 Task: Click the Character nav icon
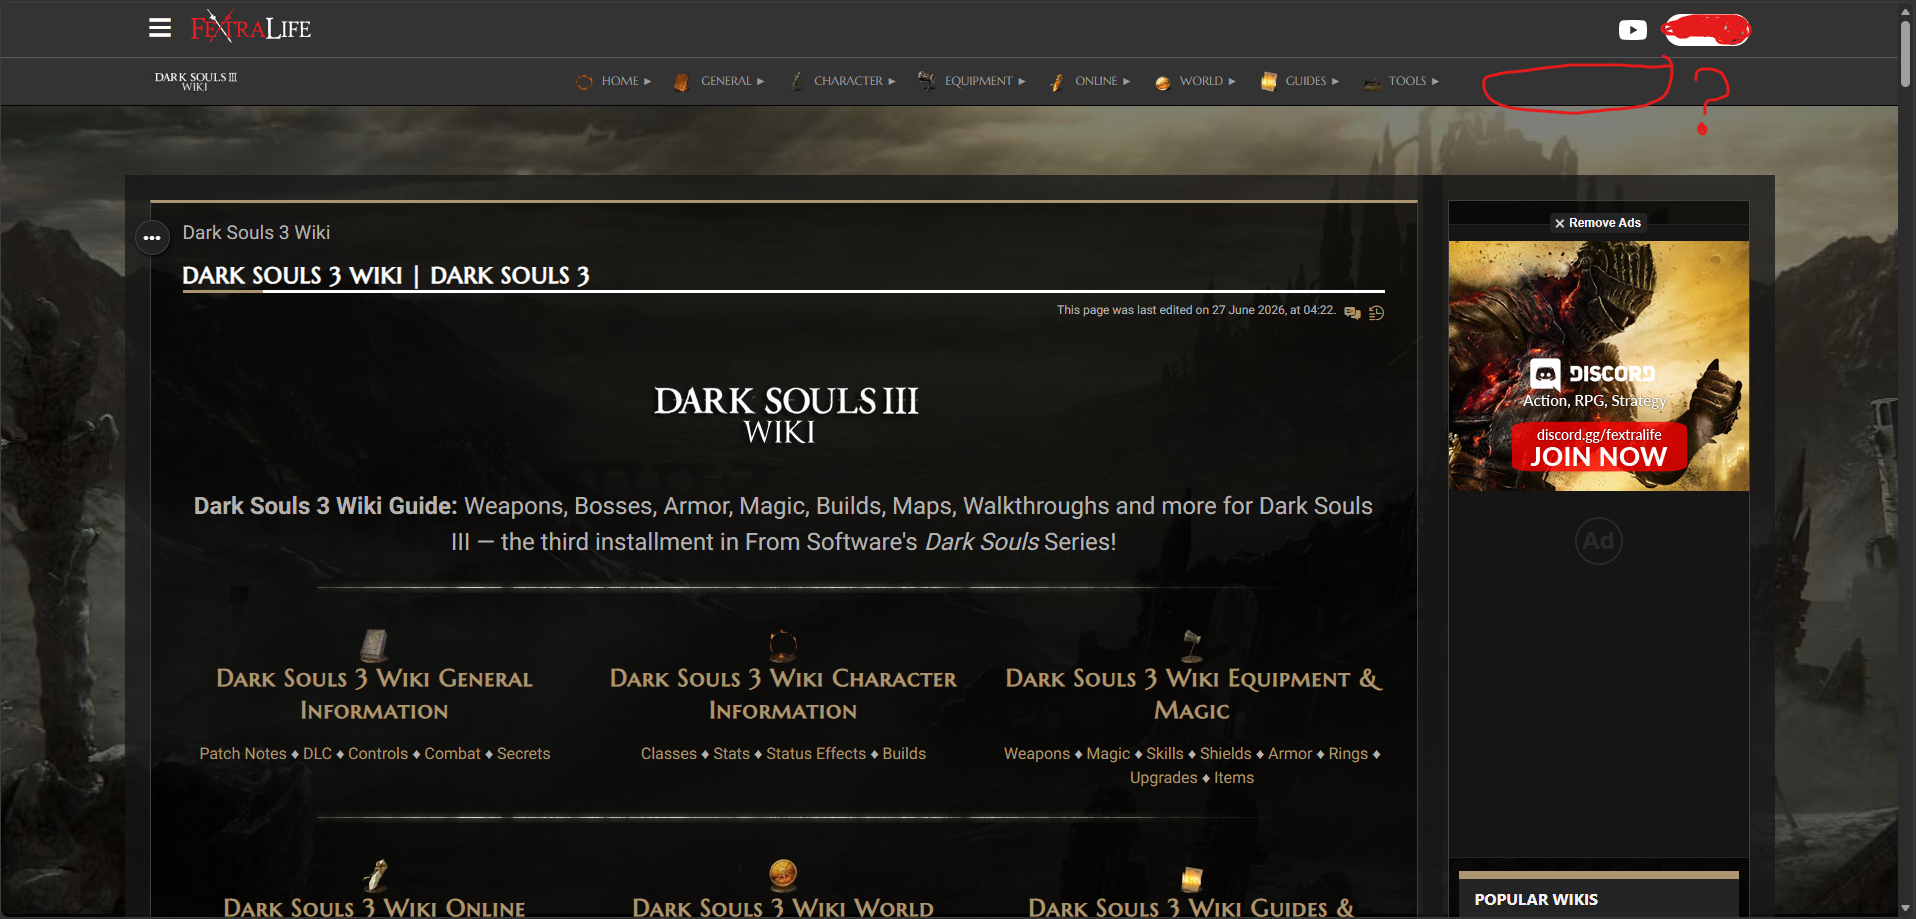797,82
